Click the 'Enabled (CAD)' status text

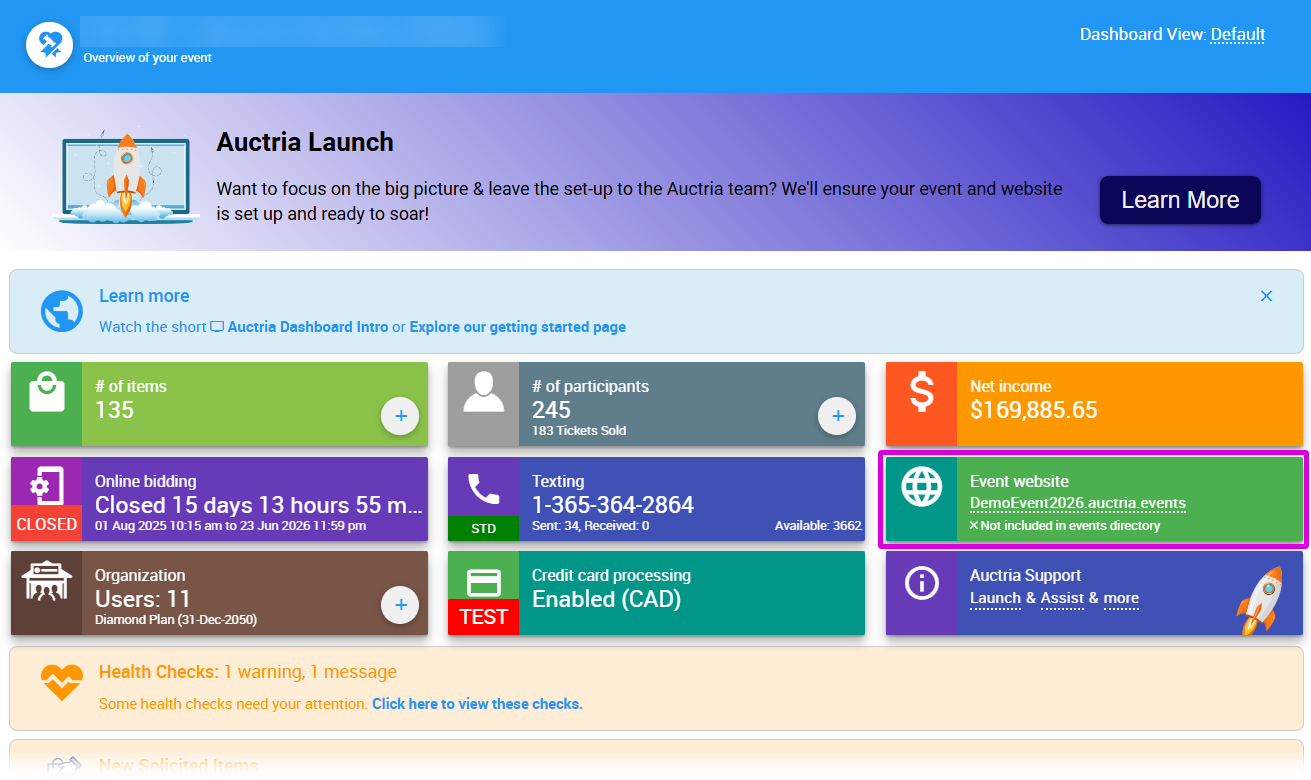[x=606, y=599]
